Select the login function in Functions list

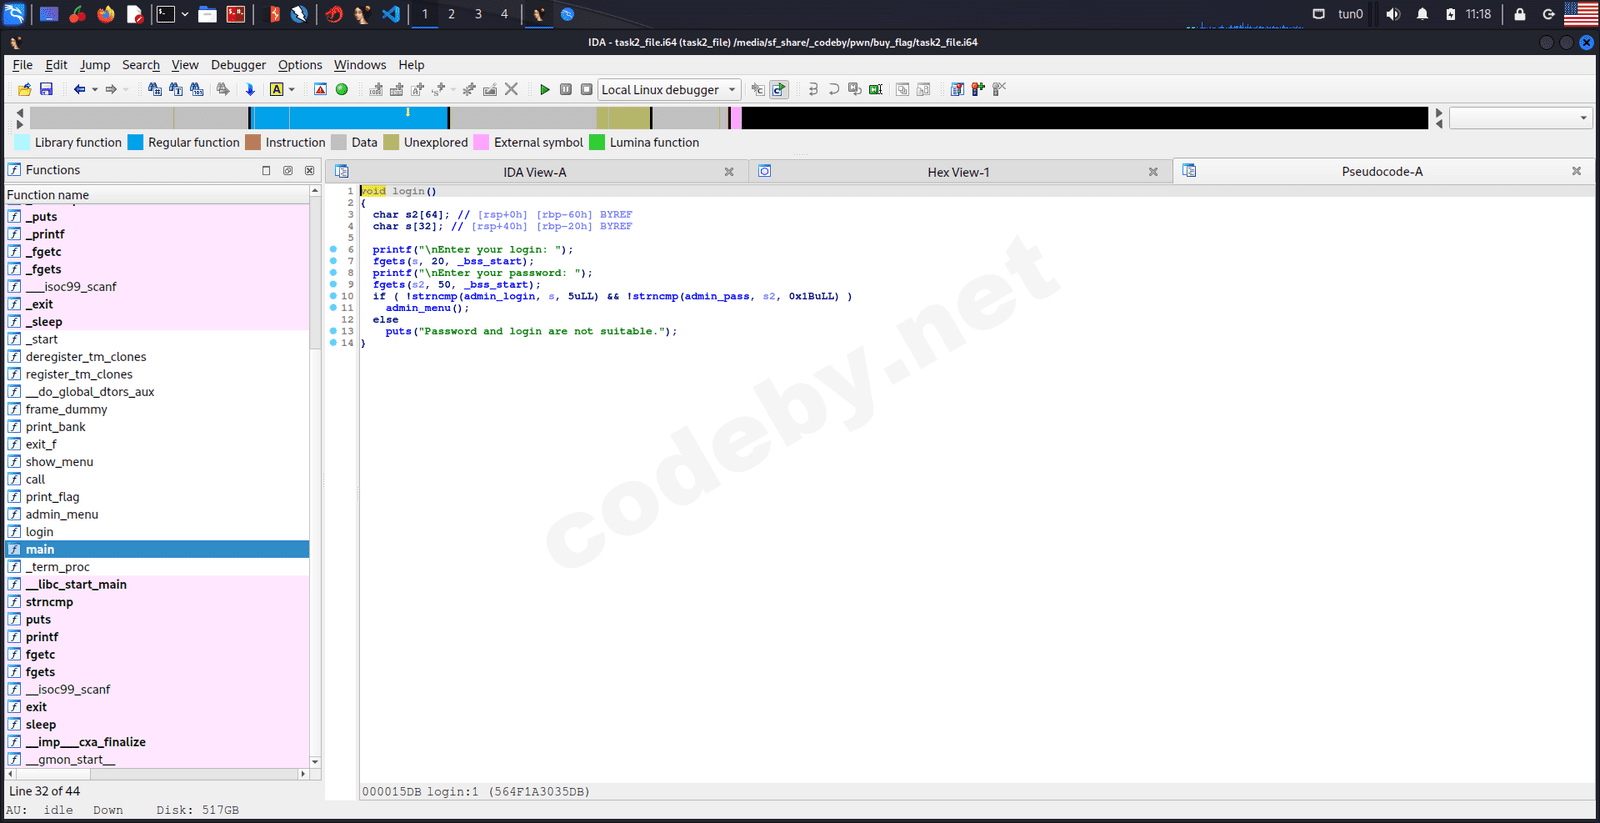click(x=158, y=532)
